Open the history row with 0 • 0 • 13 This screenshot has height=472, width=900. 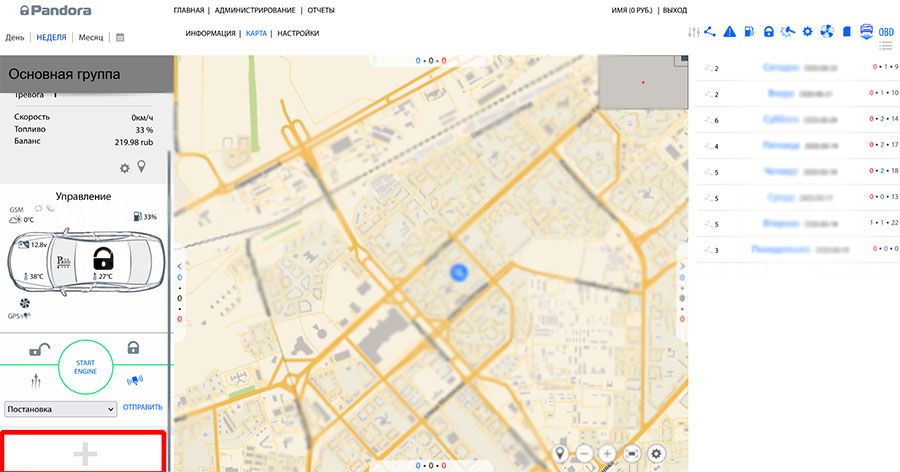798,198
